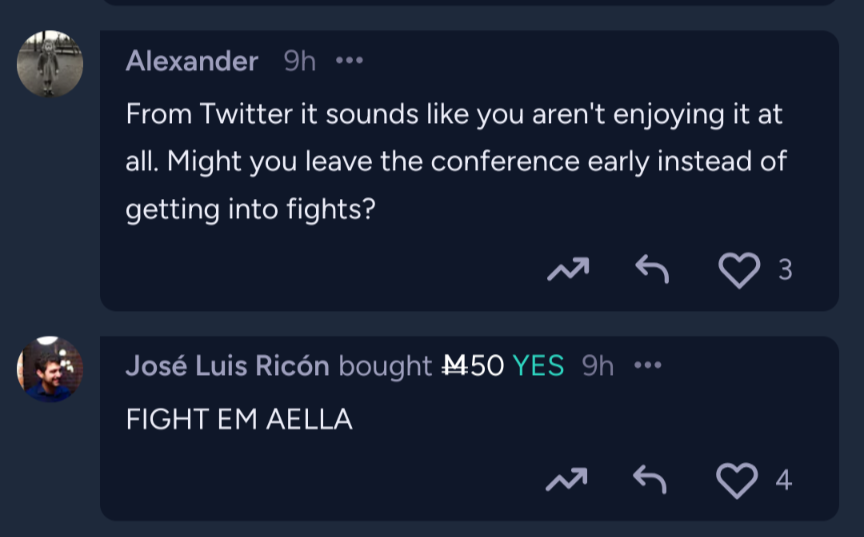Click the 9h timestamp on José's comment
864x537 pixels.
click(598, 366)
